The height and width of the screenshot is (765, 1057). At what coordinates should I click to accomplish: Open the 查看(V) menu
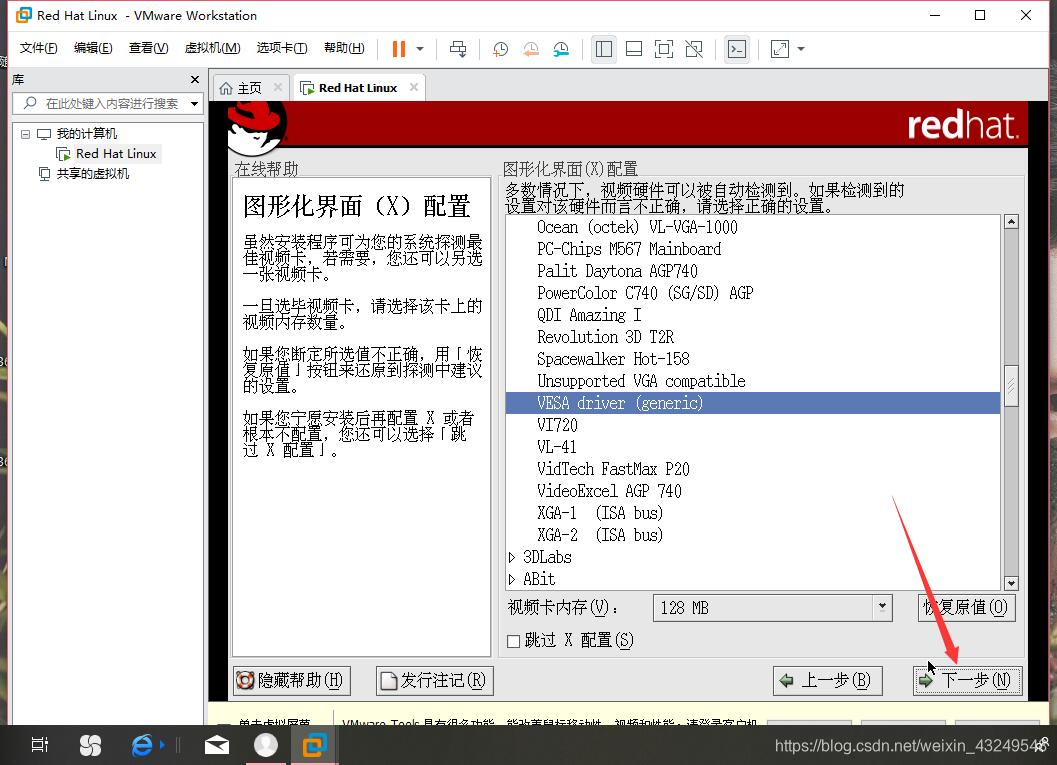tap(148, 48)
